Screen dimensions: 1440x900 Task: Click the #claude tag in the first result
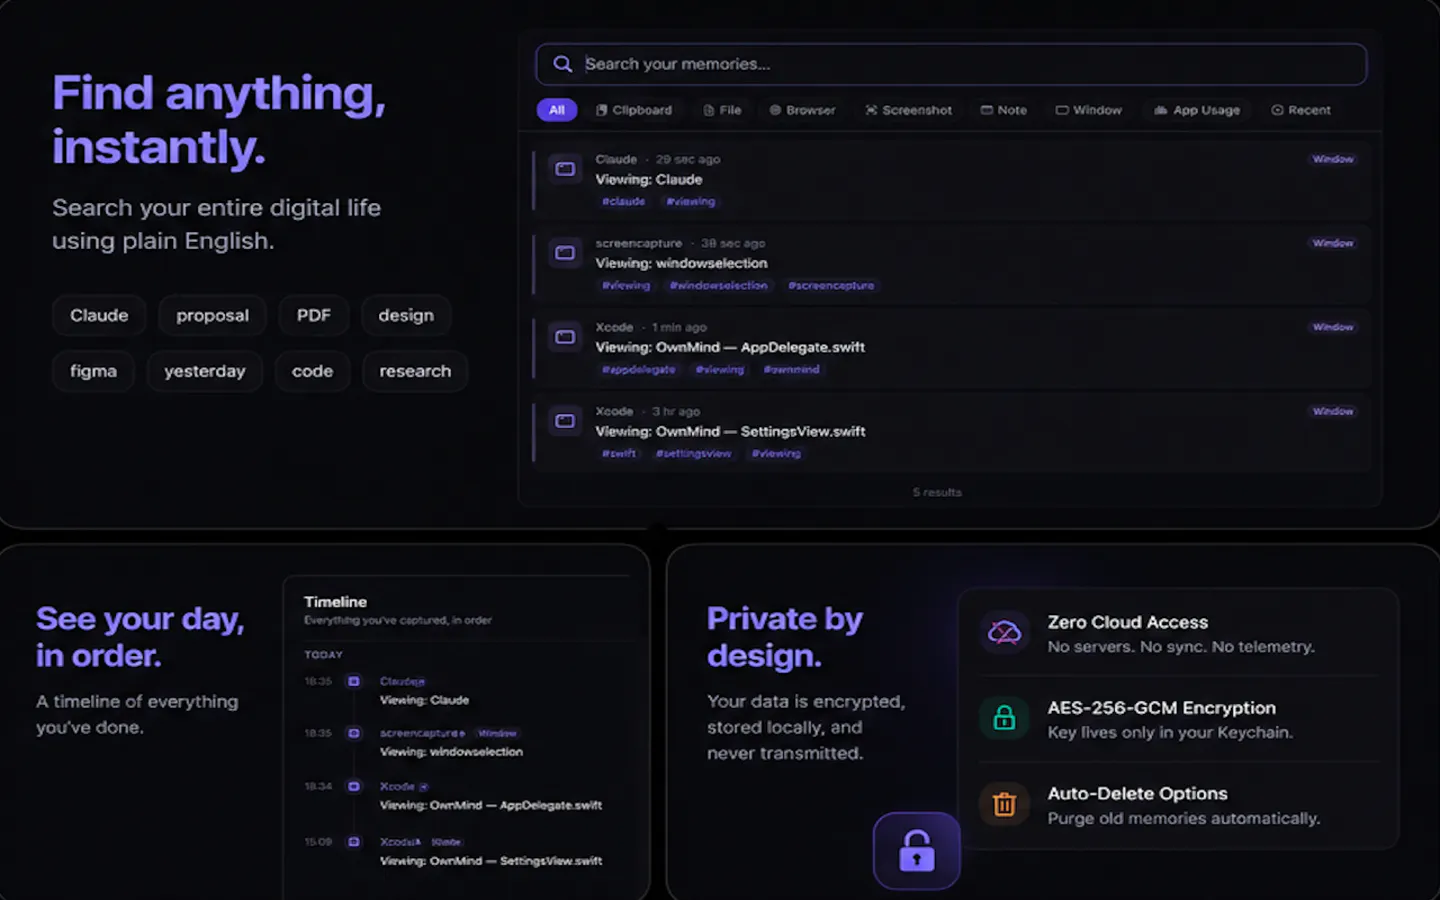tap(623, 201)
